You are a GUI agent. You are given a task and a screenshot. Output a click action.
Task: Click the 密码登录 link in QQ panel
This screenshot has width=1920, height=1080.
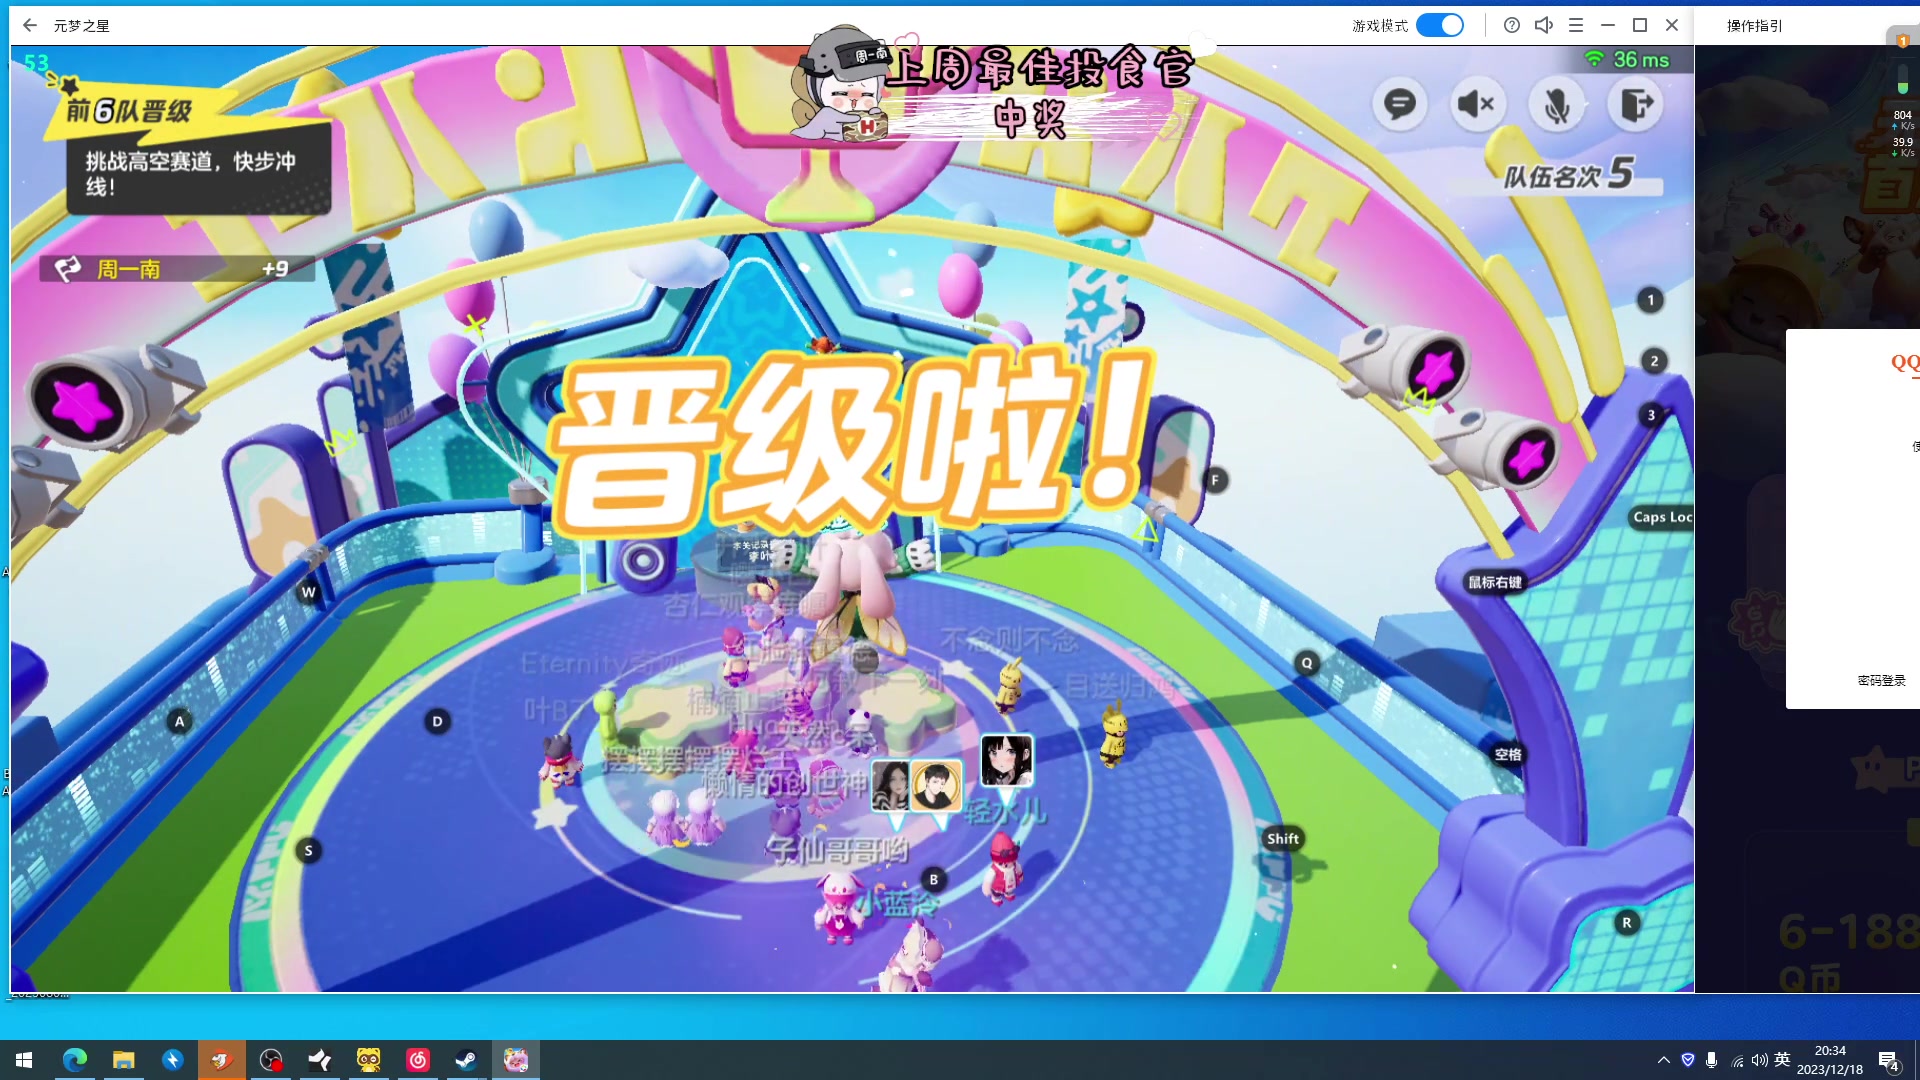pos(1881,680)
